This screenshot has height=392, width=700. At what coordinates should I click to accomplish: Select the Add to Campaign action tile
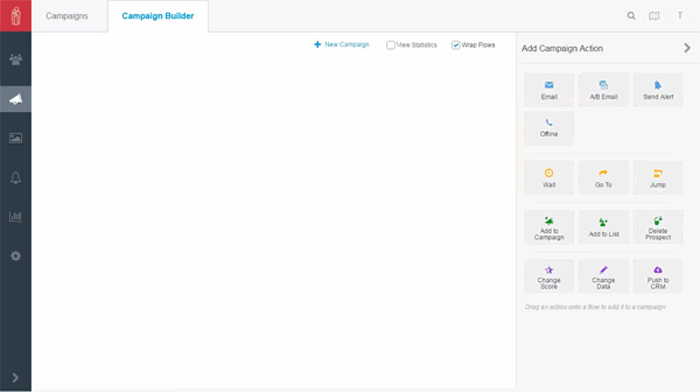pos(549,227)
